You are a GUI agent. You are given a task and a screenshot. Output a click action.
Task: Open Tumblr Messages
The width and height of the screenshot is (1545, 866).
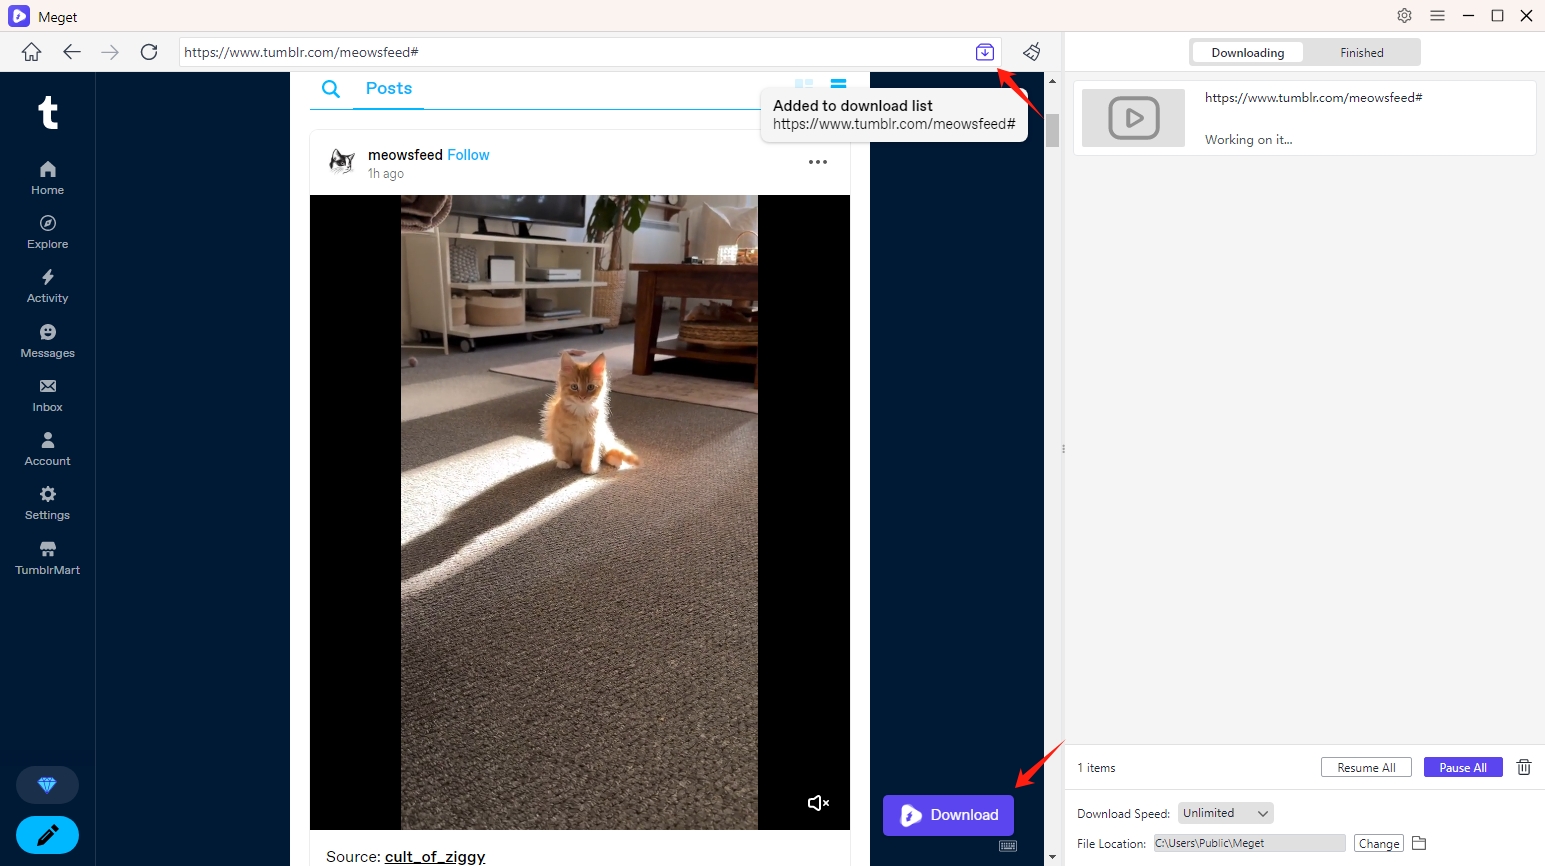tap(47, 341)
